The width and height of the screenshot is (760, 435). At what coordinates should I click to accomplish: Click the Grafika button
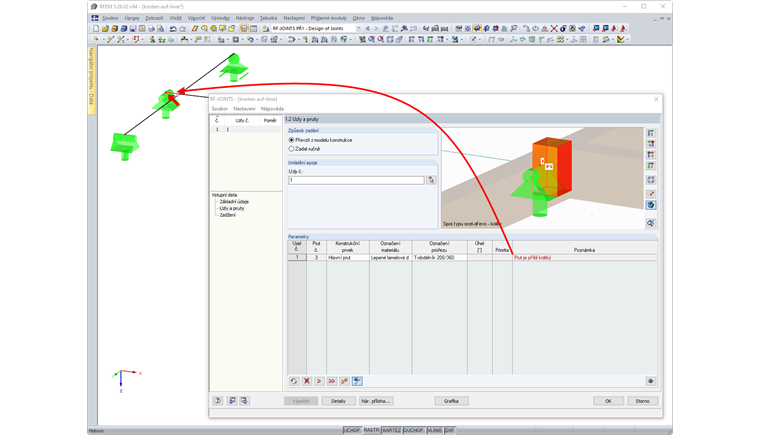451,401
